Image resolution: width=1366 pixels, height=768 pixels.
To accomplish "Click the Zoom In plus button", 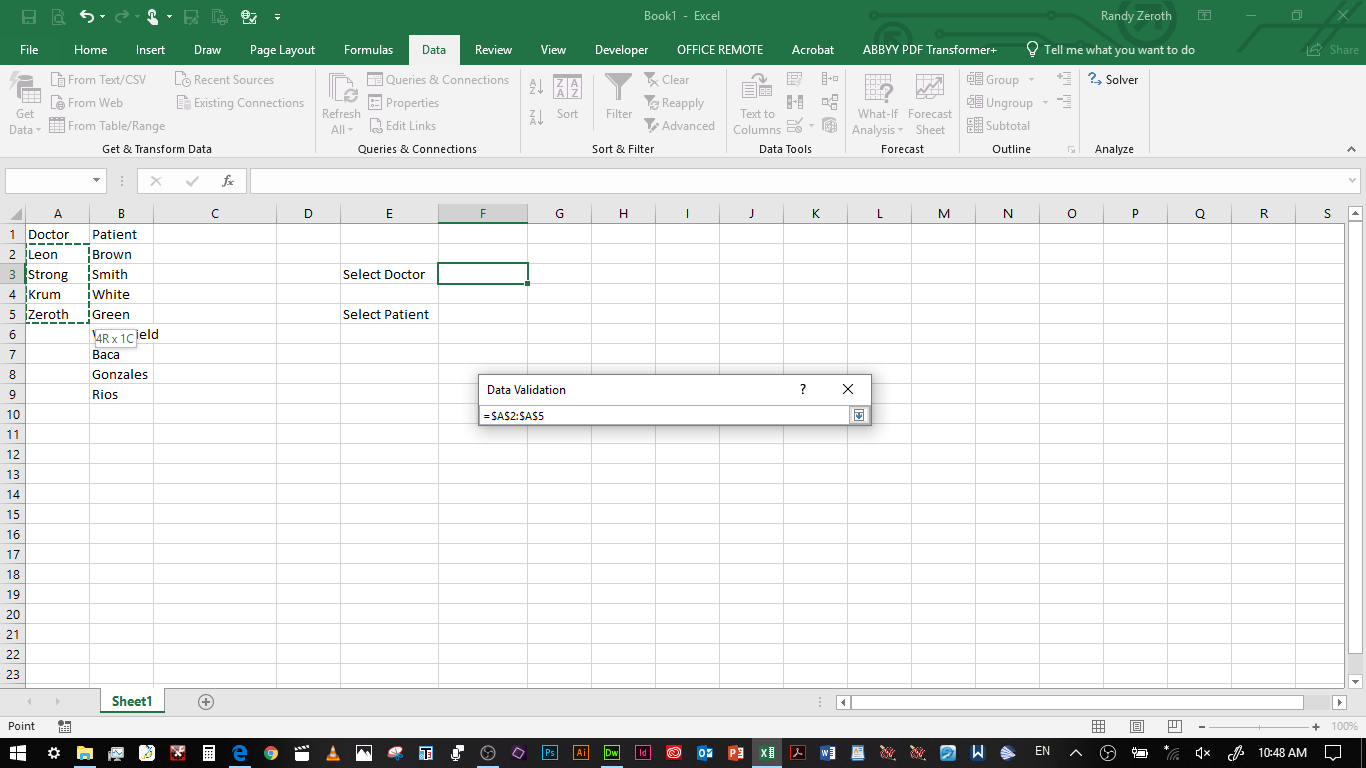I will tap(1316, 727).
